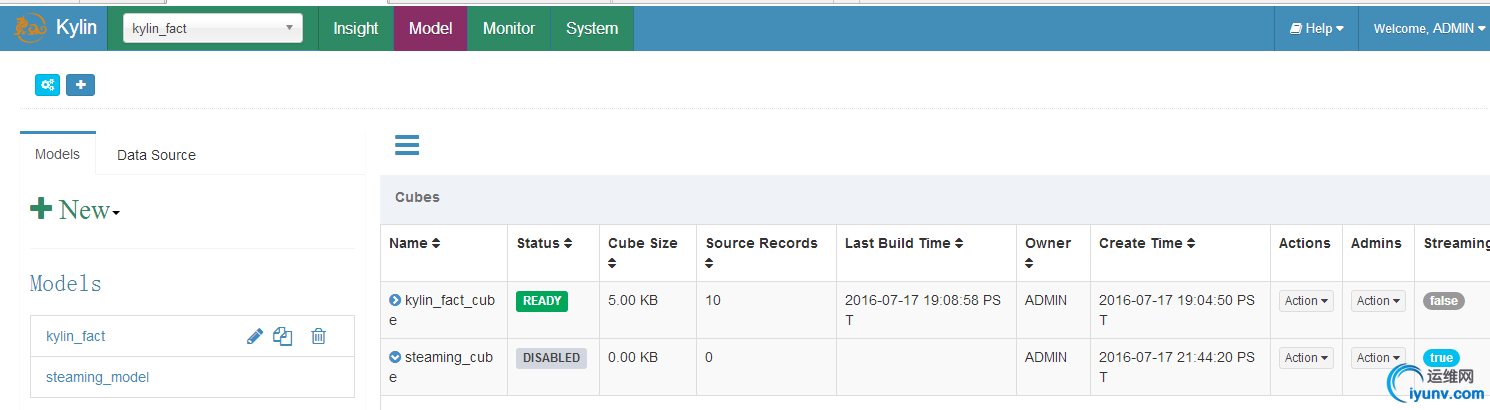The height and width of the screenshot is (410, 1490).
Task: Open the kylin_fact project dropdown
Action: [212, 28]
